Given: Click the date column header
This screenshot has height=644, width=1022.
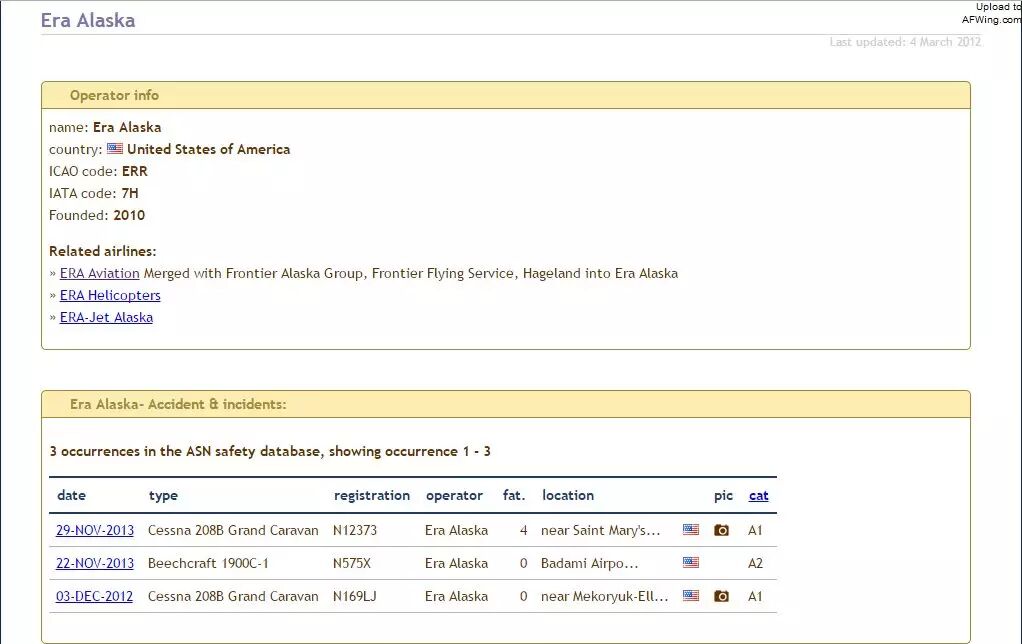Looking at the screenshot, I should 72,495.
